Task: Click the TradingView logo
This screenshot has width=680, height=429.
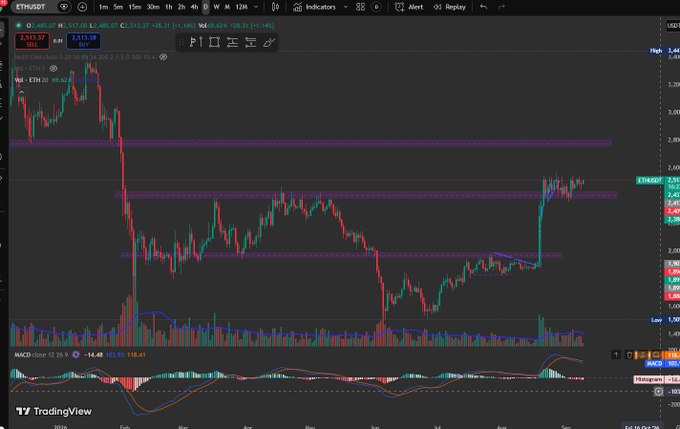Action: (x=54, y=411)
